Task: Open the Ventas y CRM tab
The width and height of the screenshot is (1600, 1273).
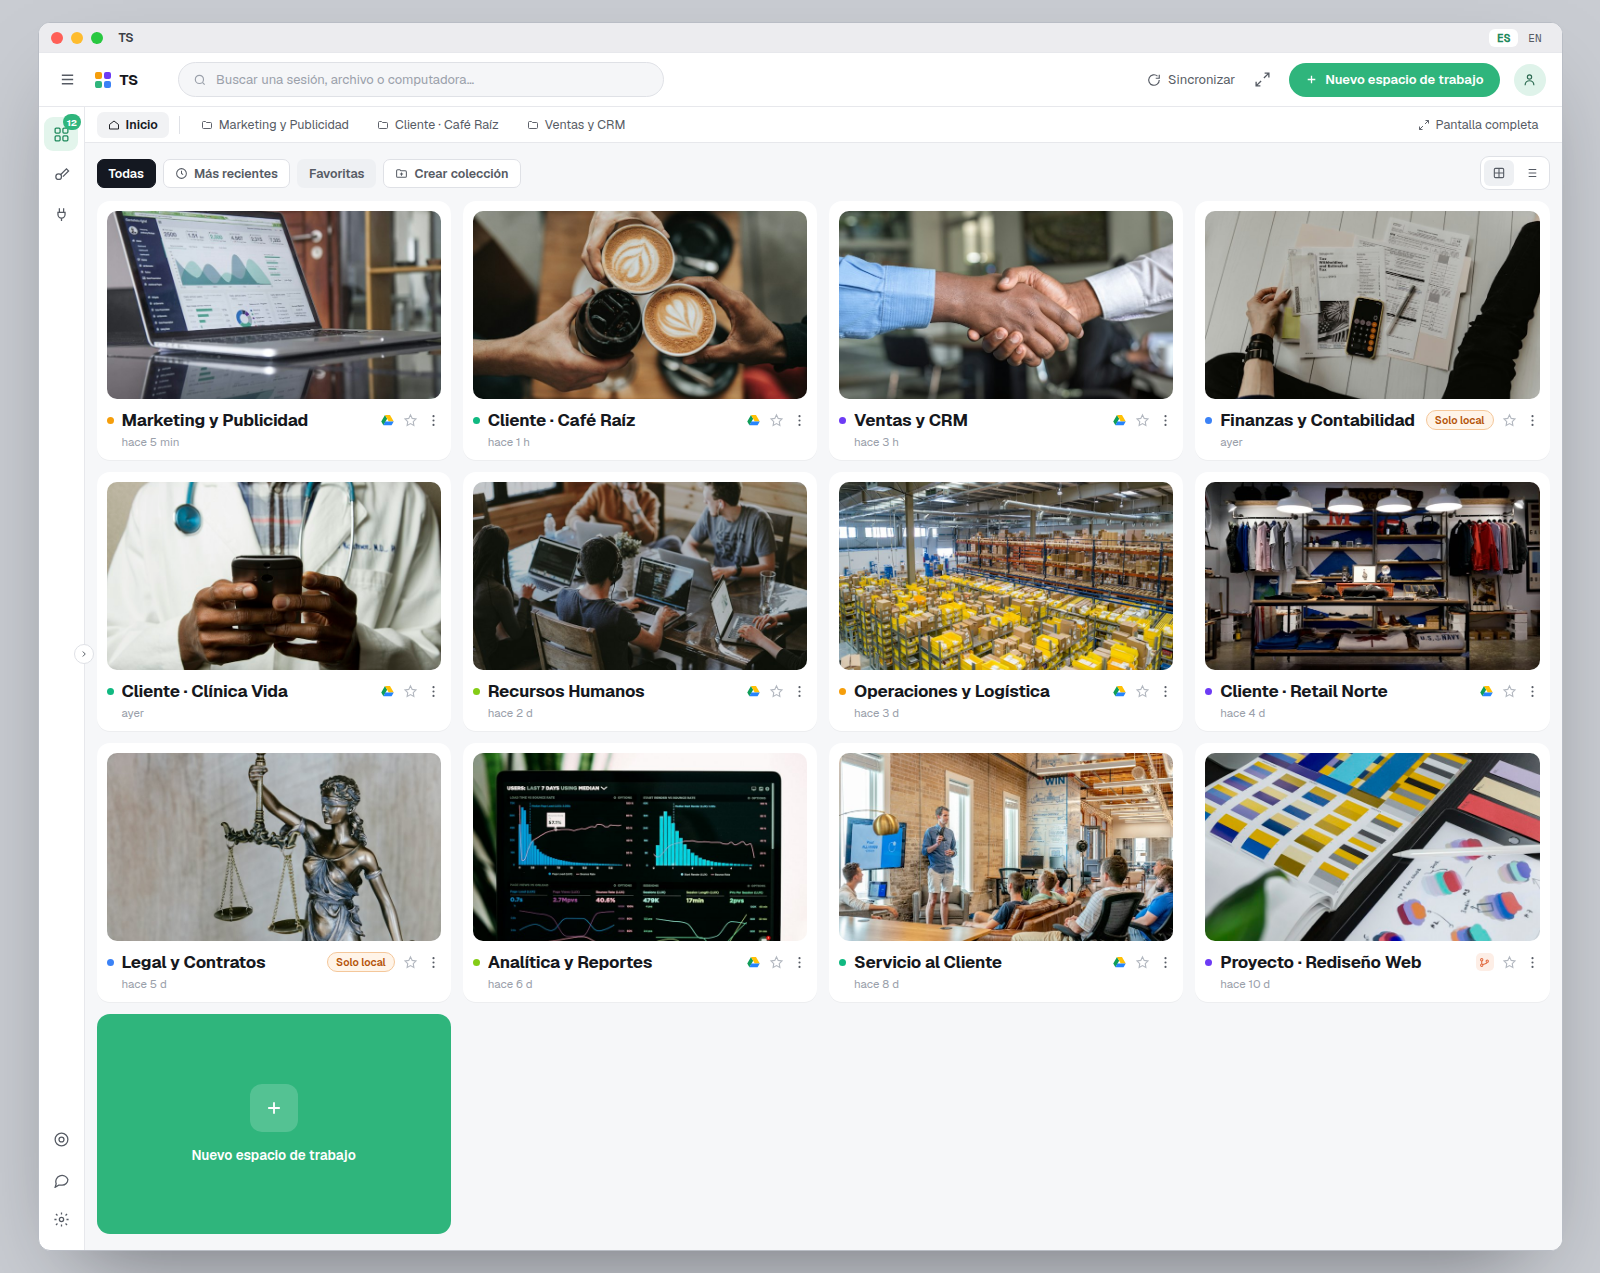Action: click(576, 125)
